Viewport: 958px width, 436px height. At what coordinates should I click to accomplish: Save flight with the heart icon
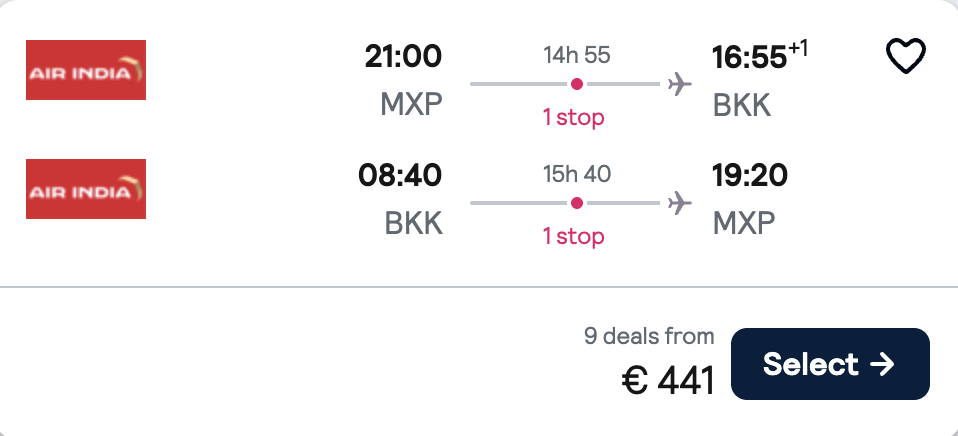[905, 56]
